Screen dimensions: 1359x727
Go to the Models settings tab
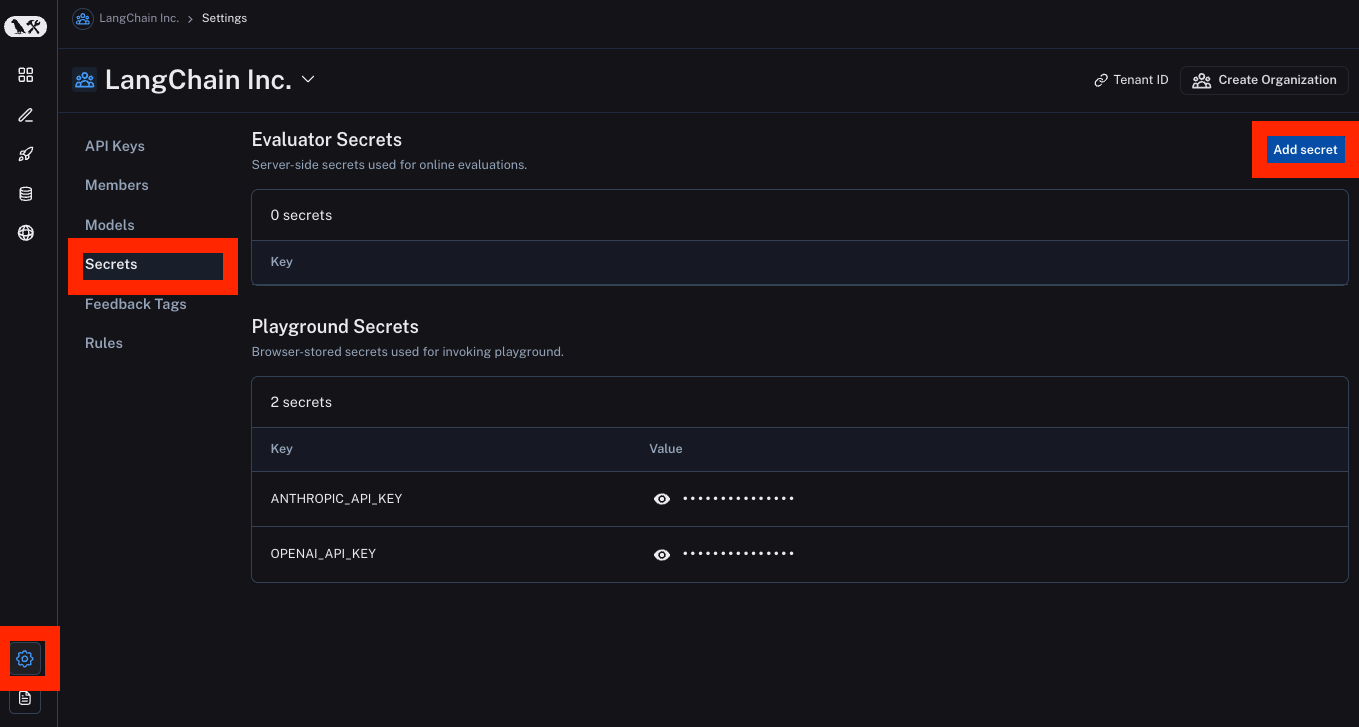[110, 225]
